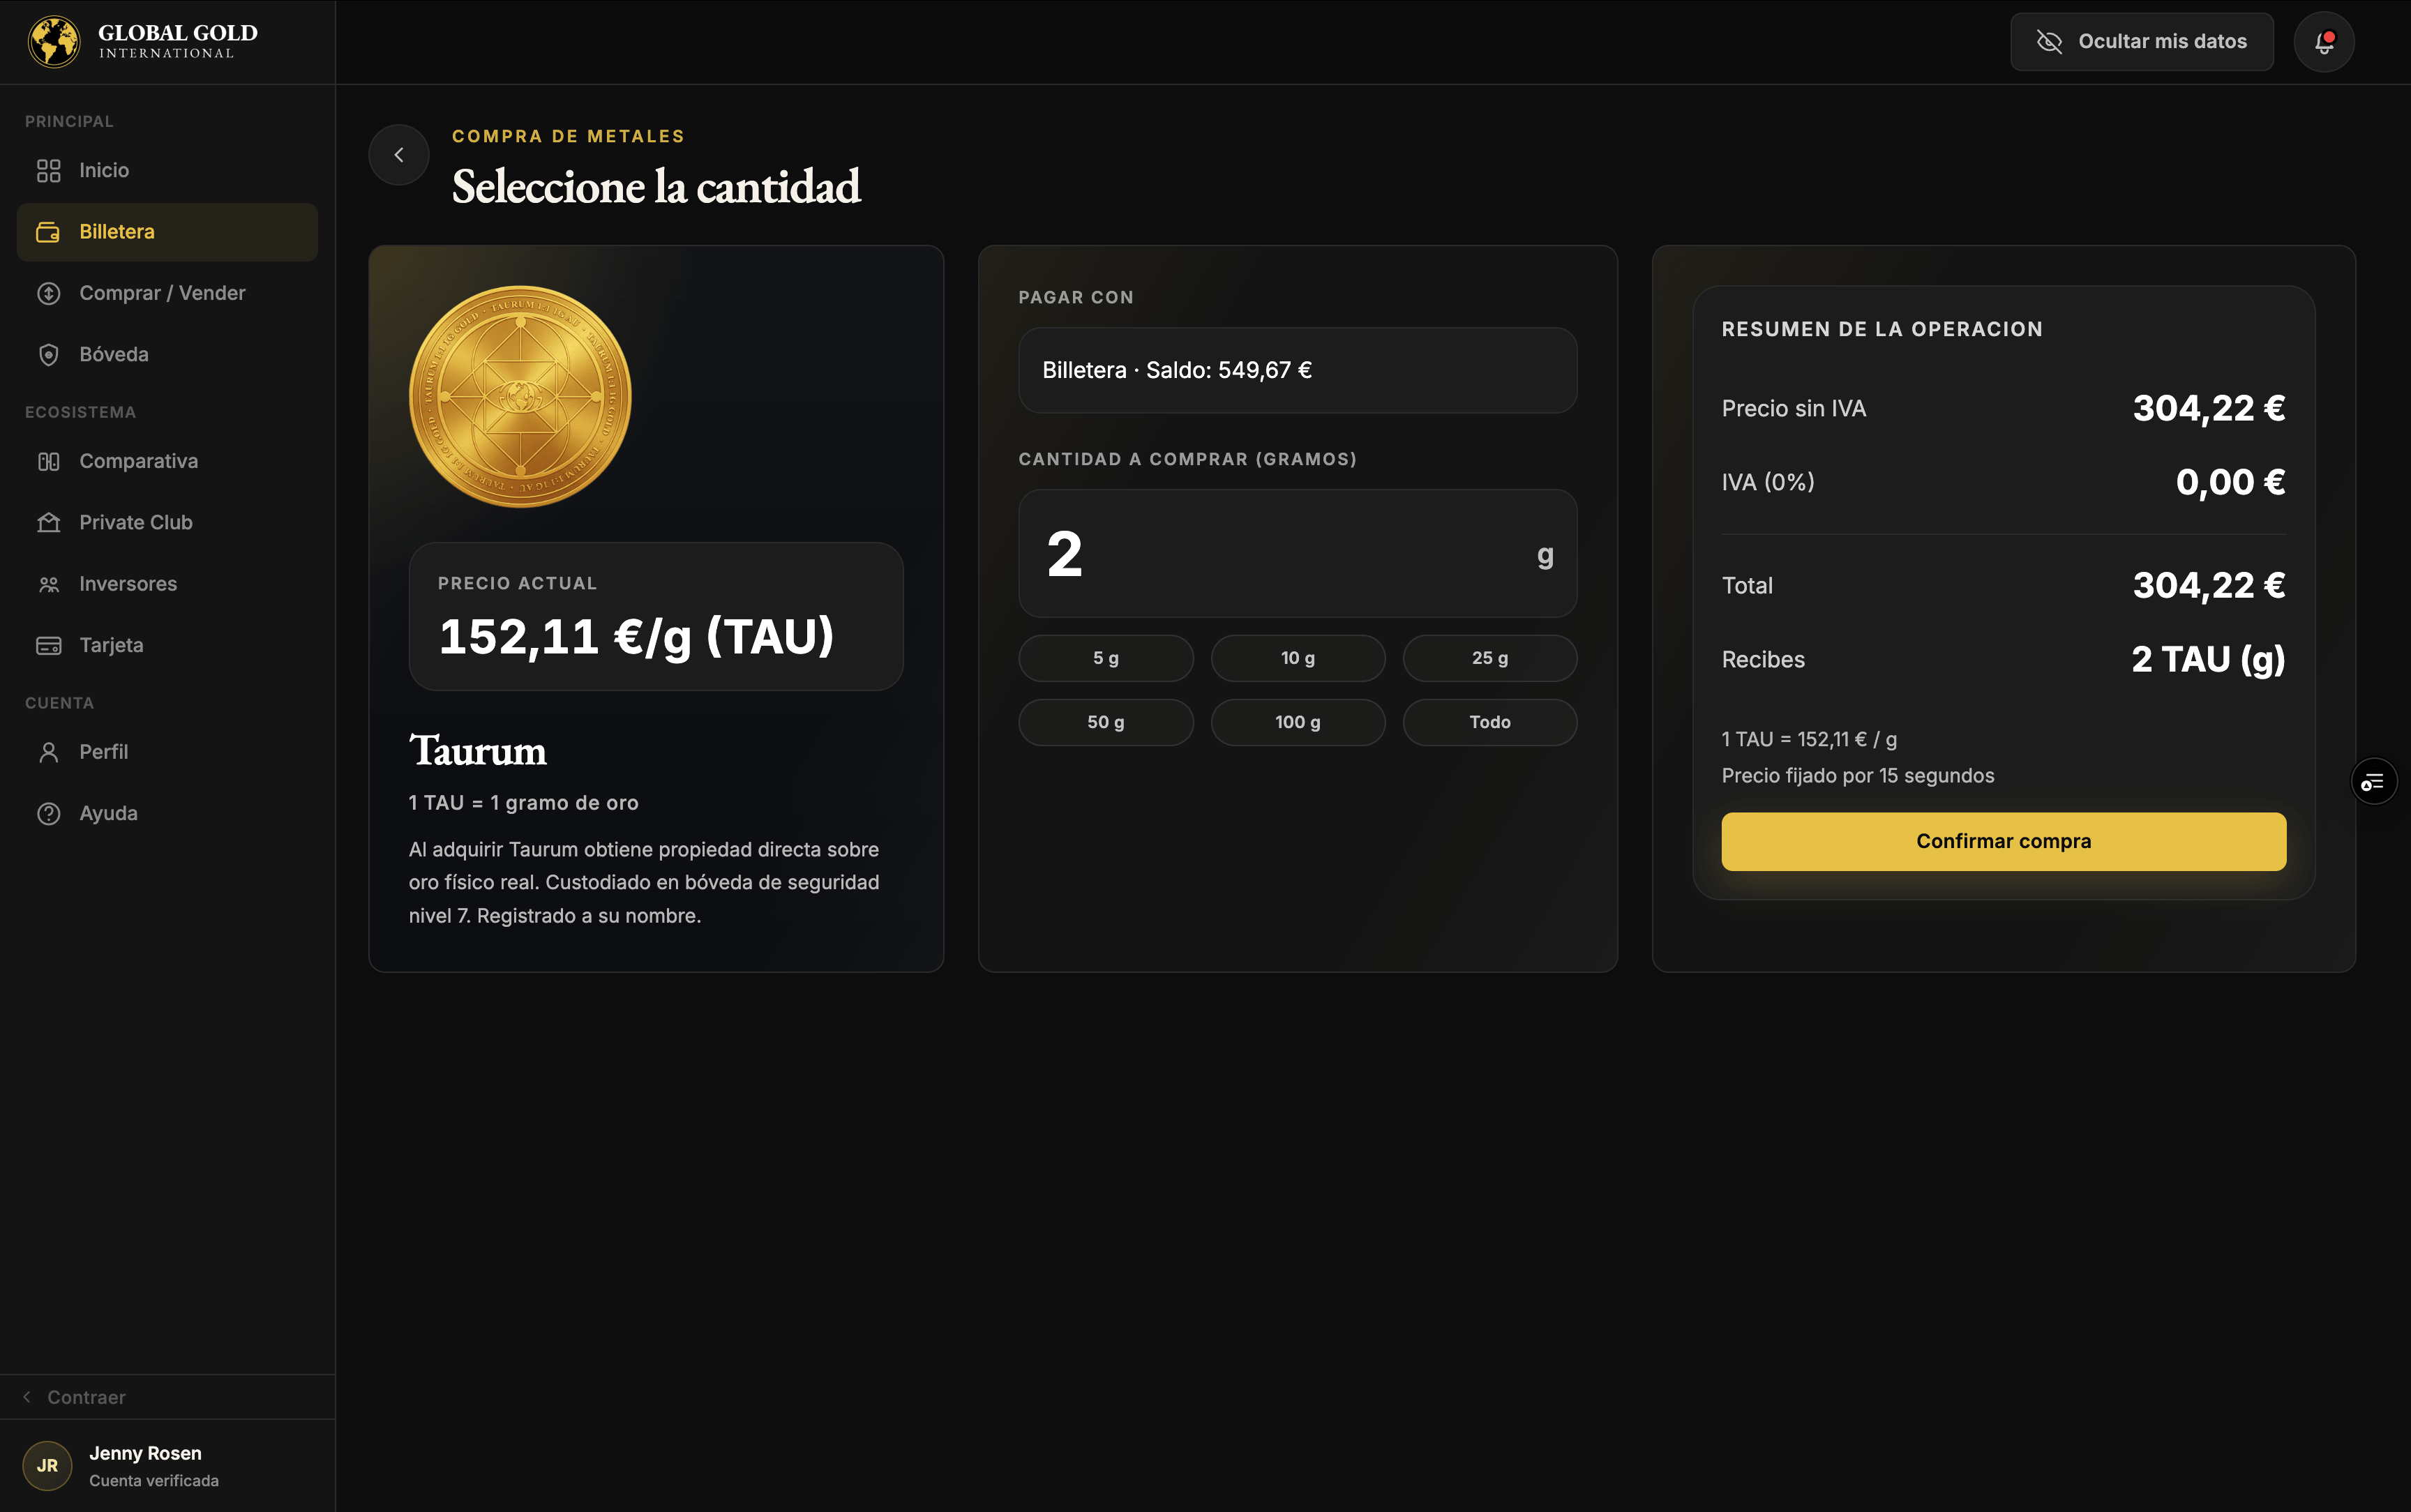2411x1512 pixels.
Task: Choose the 50 g preset
Action: 1106,722
